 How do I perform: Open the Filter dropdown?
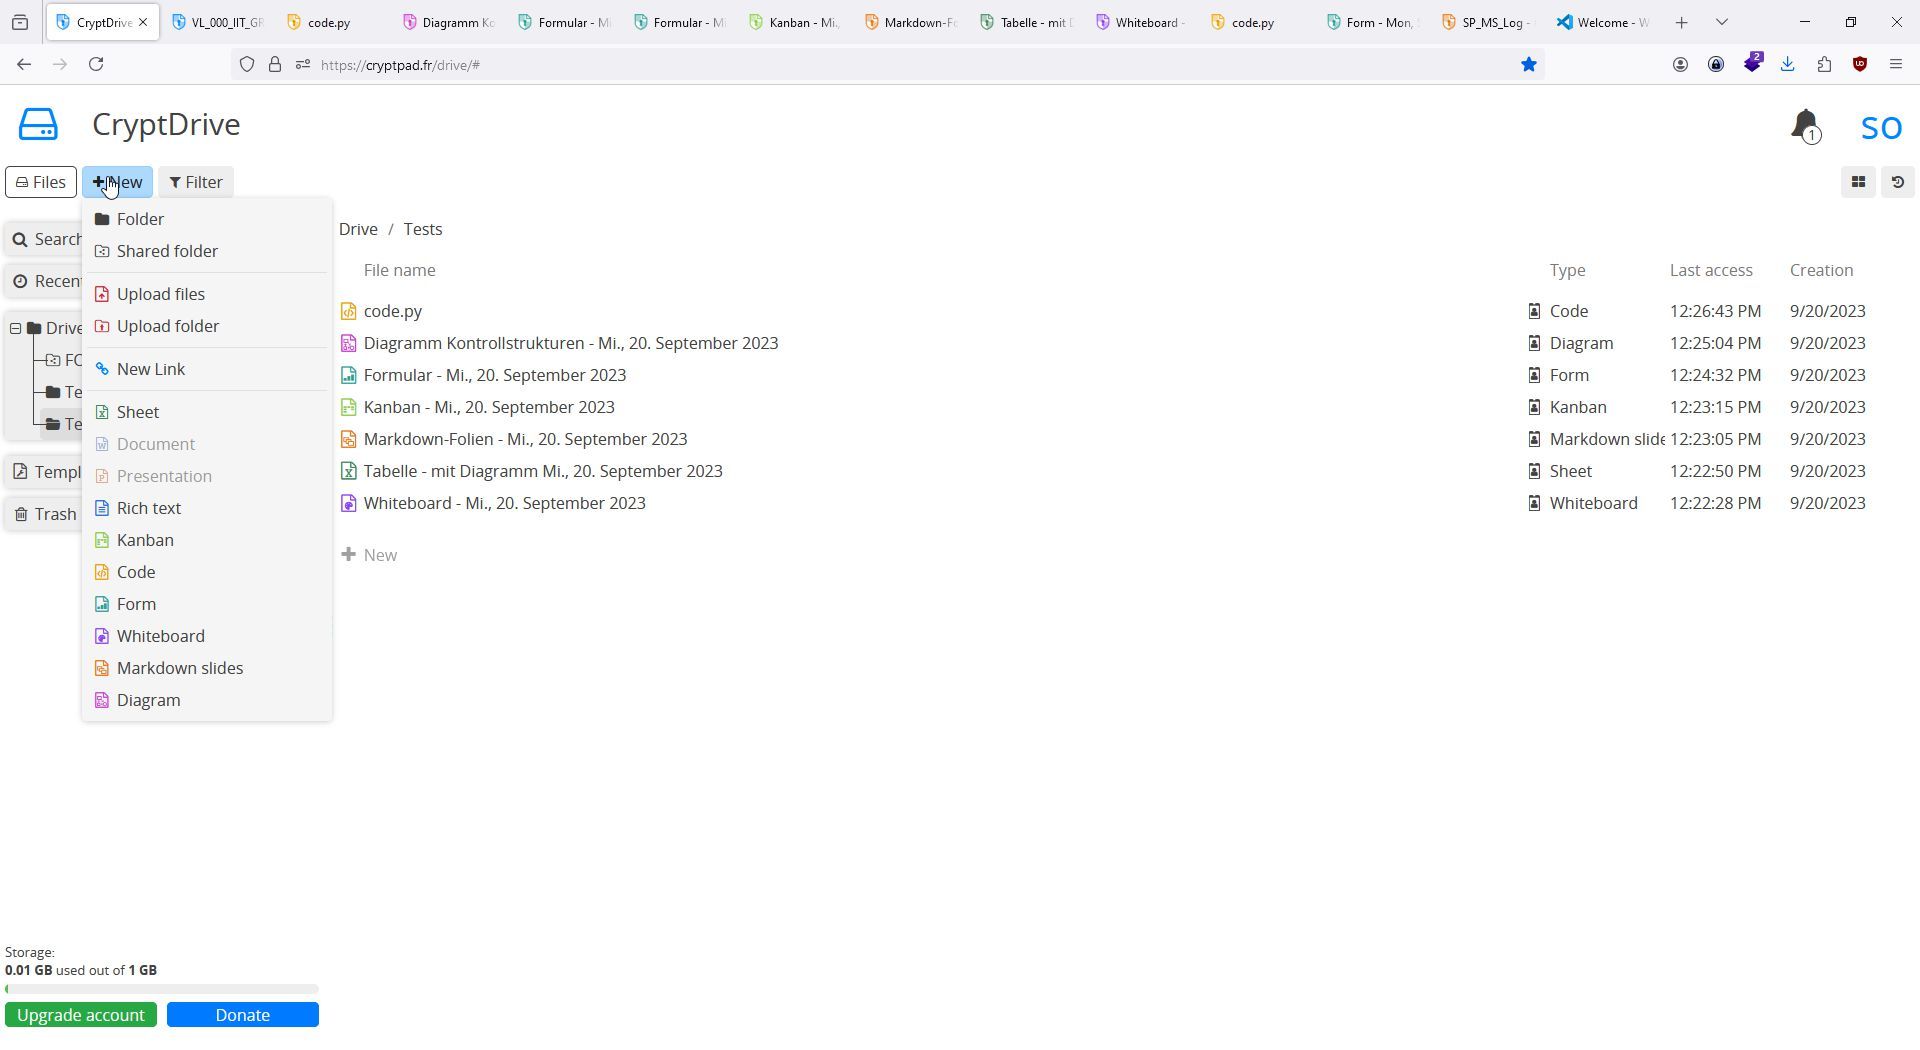(196, 182)
